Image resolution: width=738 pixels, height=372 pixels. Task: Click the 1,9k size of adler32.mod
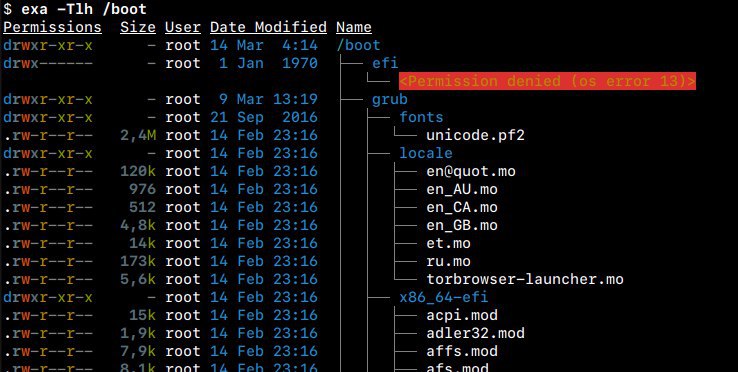137,333
